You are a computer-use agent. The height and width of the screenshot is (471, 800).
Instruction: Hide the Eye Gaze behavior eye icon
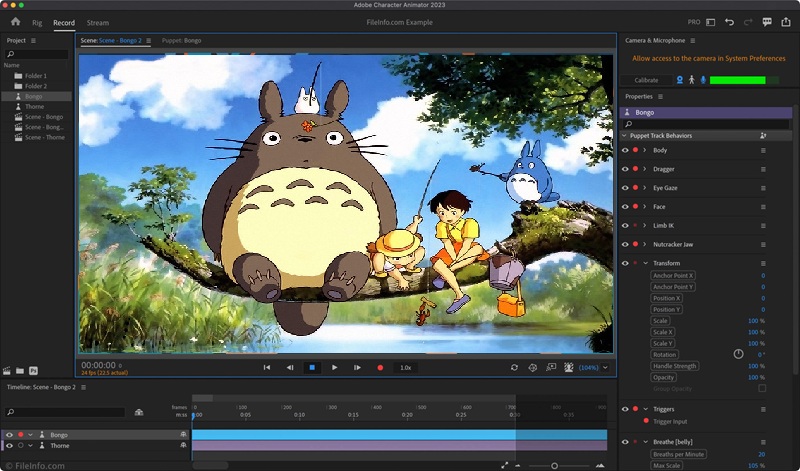click(625, 188)
